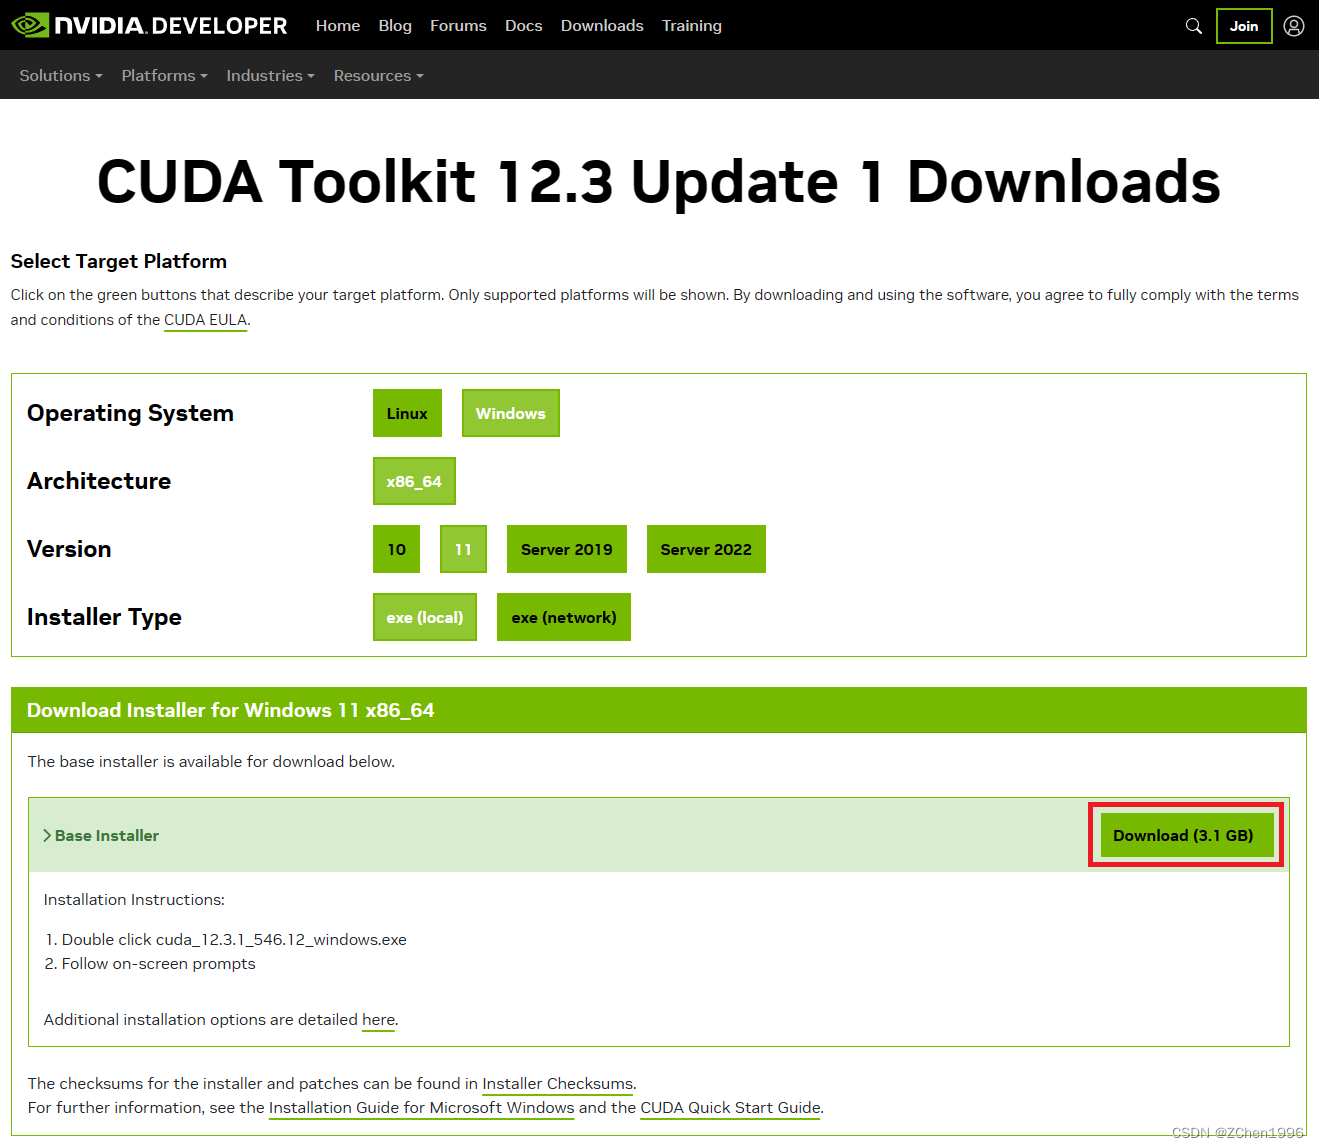Open the Training nav item
Image resolution: width=1319 pixels, height=1148 pixels.
click(692, 26)
